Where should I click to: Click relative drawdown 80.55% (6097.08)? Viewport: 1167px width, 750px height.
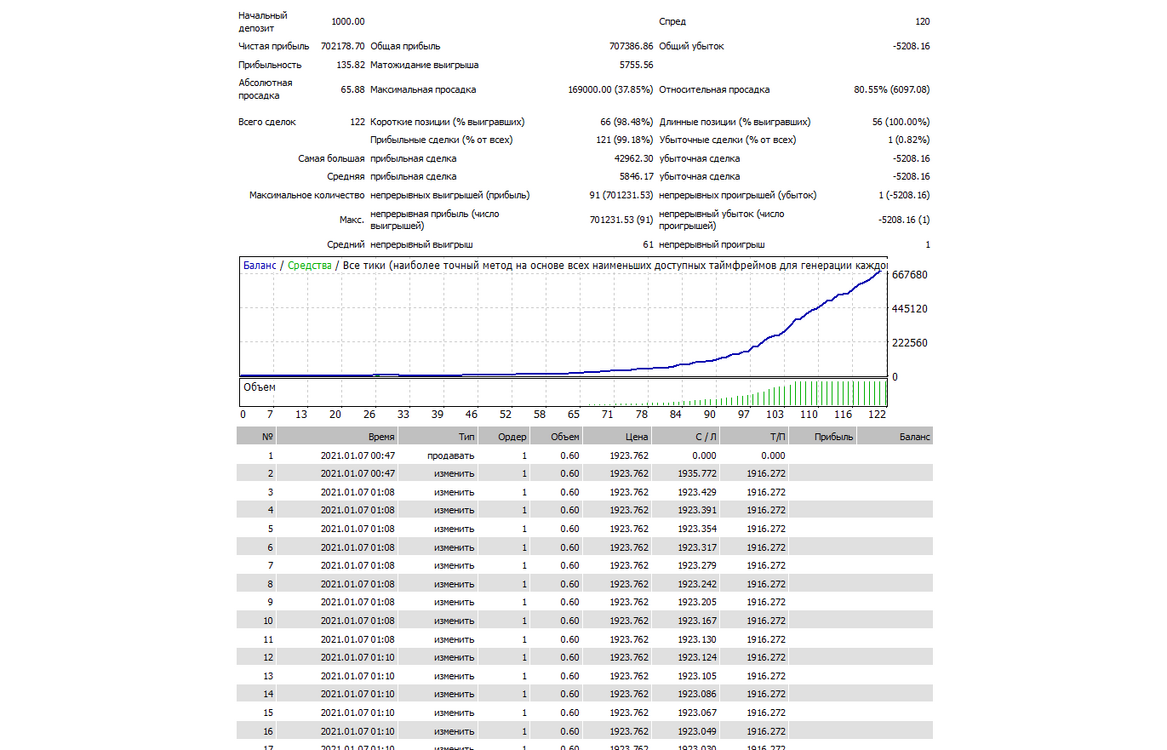(x=892, y=89)
